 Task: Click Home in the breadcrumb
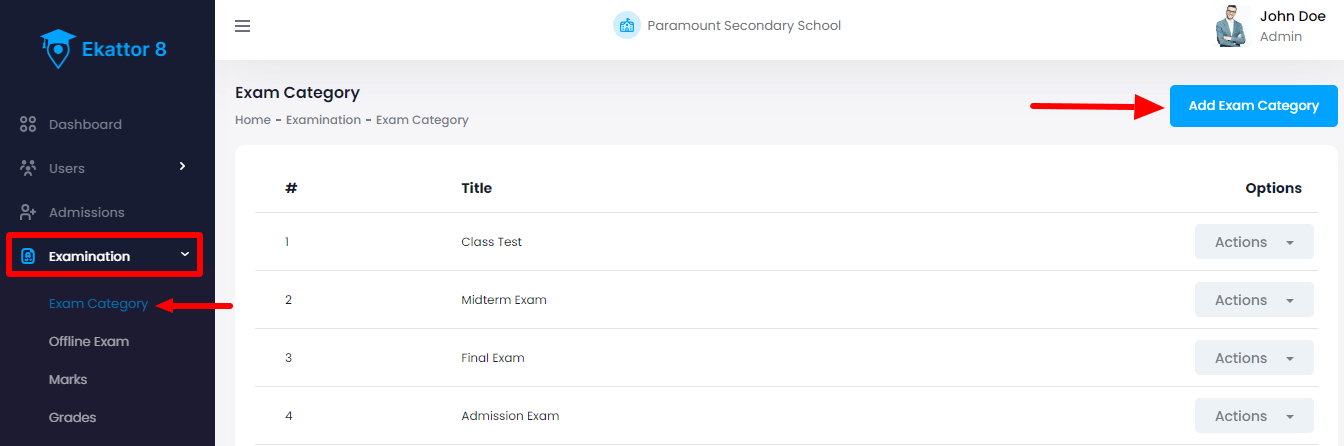click(x=252, y=120)
